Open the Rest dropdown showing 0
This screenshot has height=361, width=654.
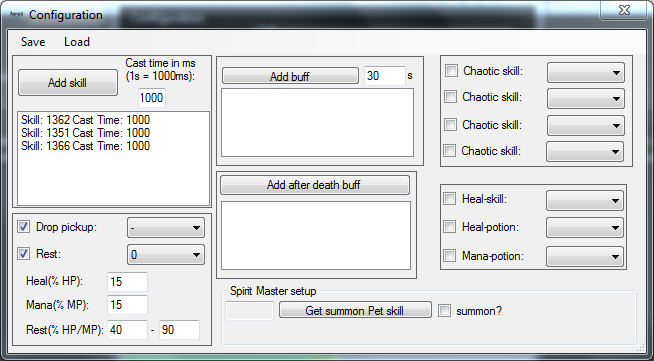tap(166, 255)
